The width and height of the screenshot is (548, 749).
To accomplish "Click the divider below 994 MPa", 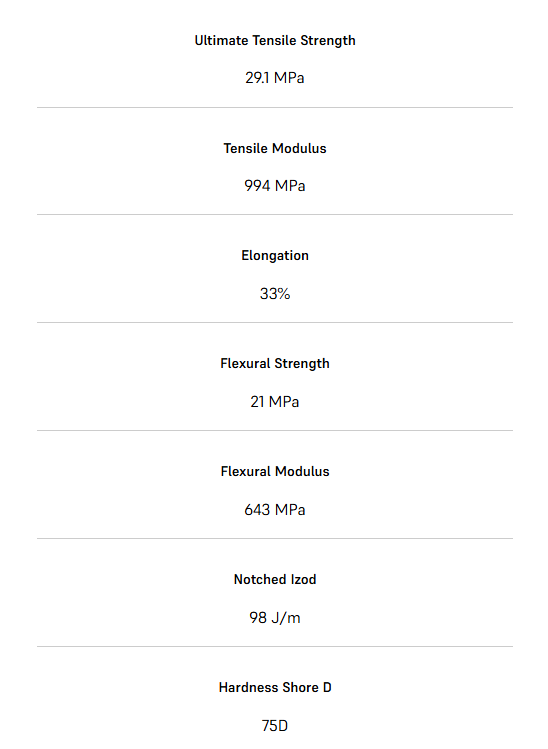I will 275,214.
